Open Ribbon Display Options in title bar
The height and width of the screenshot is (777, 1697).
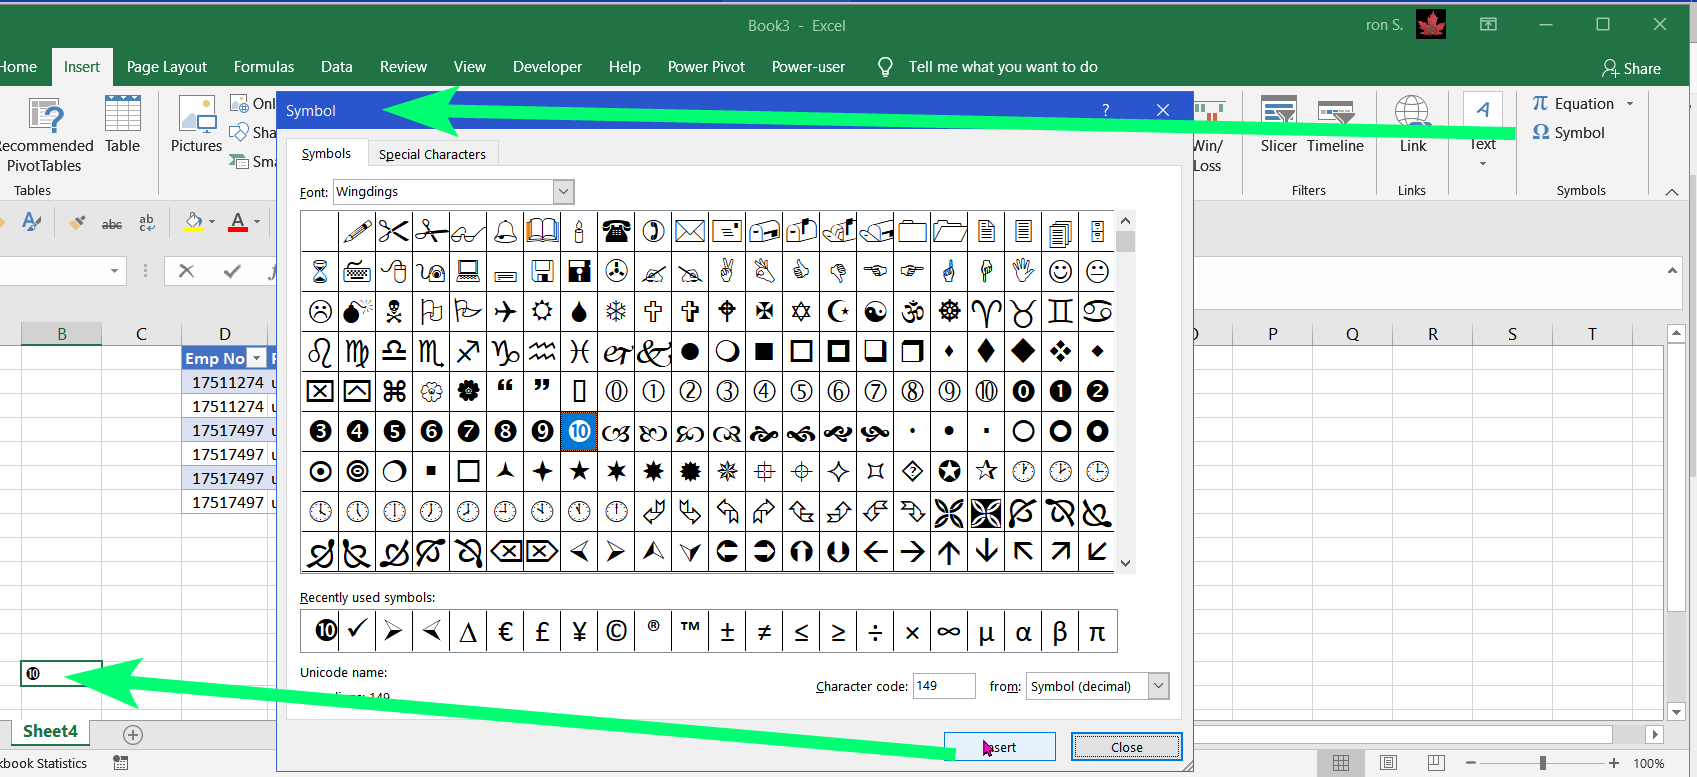tap(1488, 25)
